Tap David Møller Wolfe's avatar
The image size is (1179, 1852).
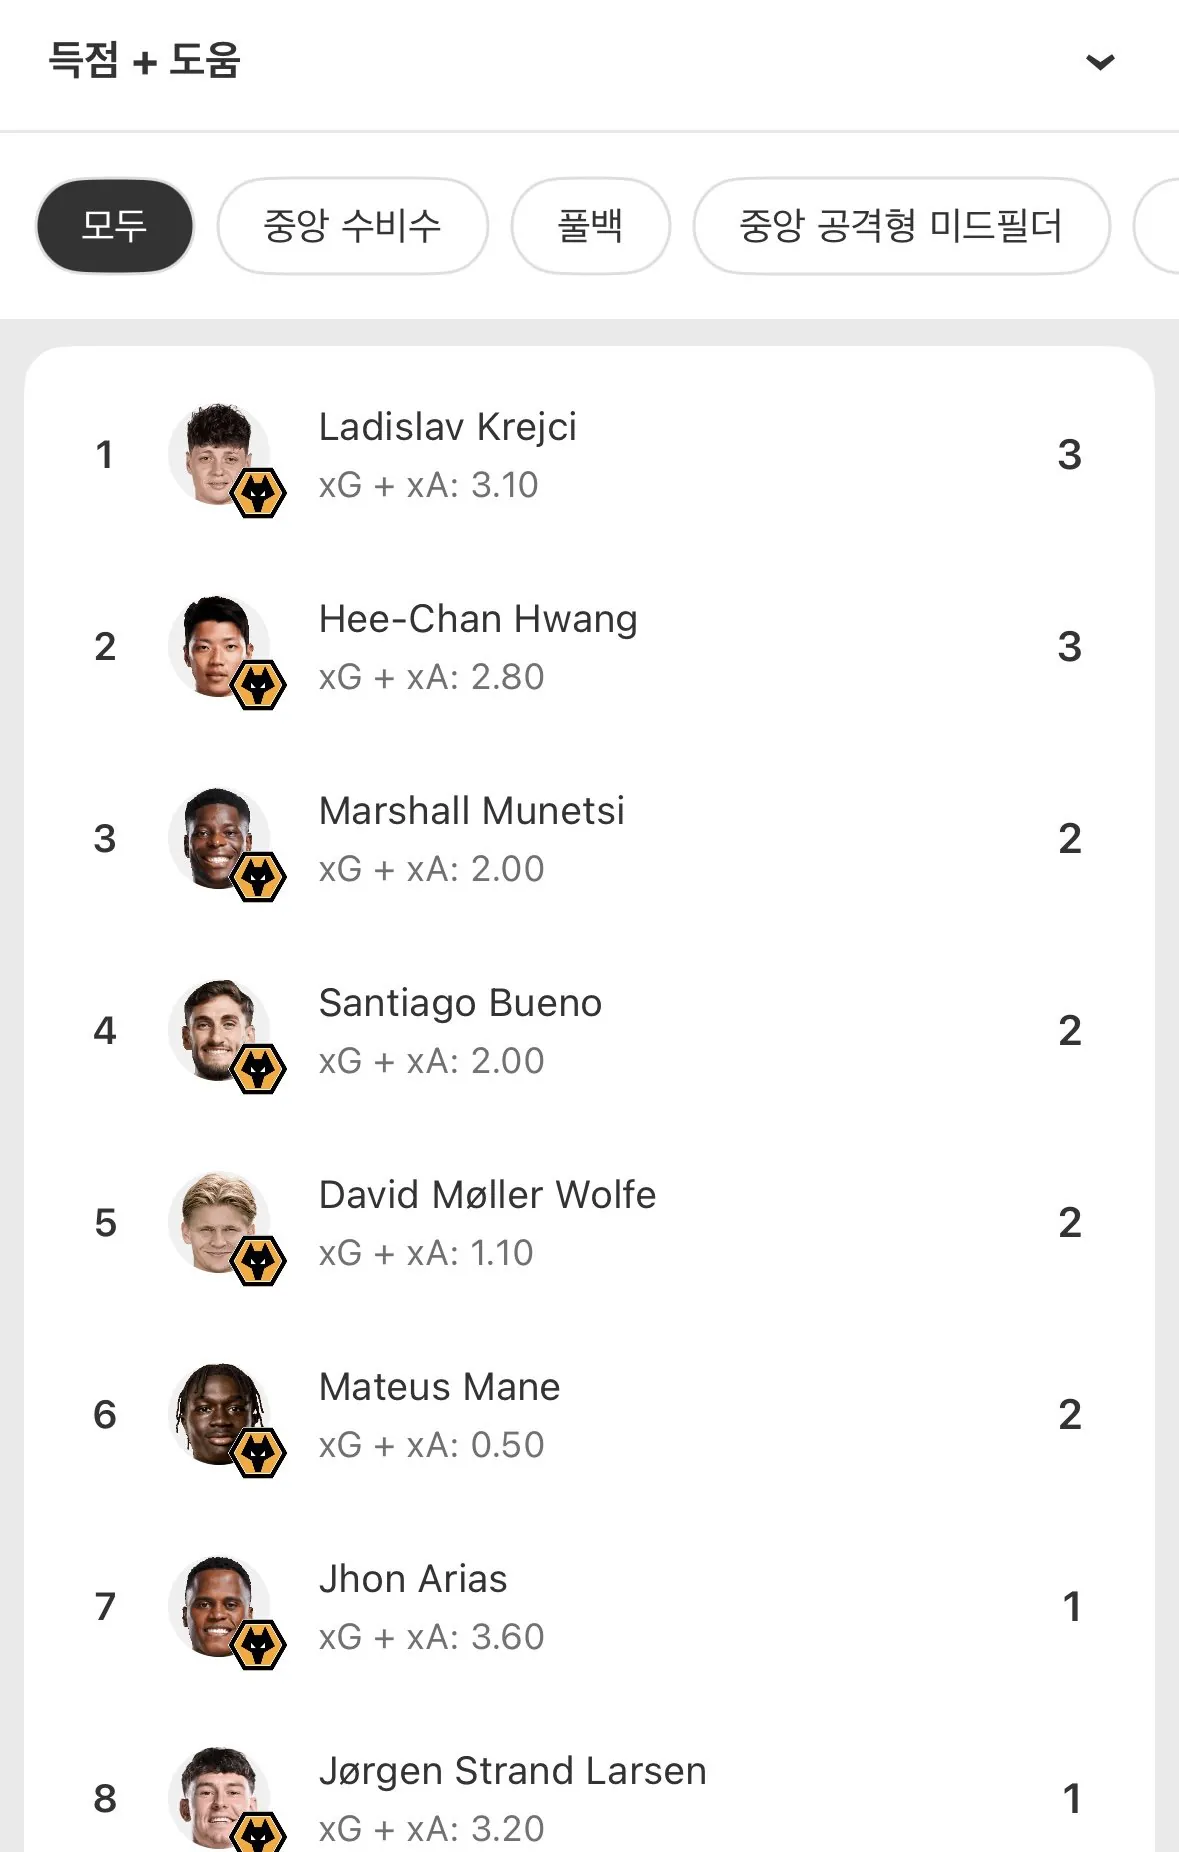click(x=218, y=1221)
